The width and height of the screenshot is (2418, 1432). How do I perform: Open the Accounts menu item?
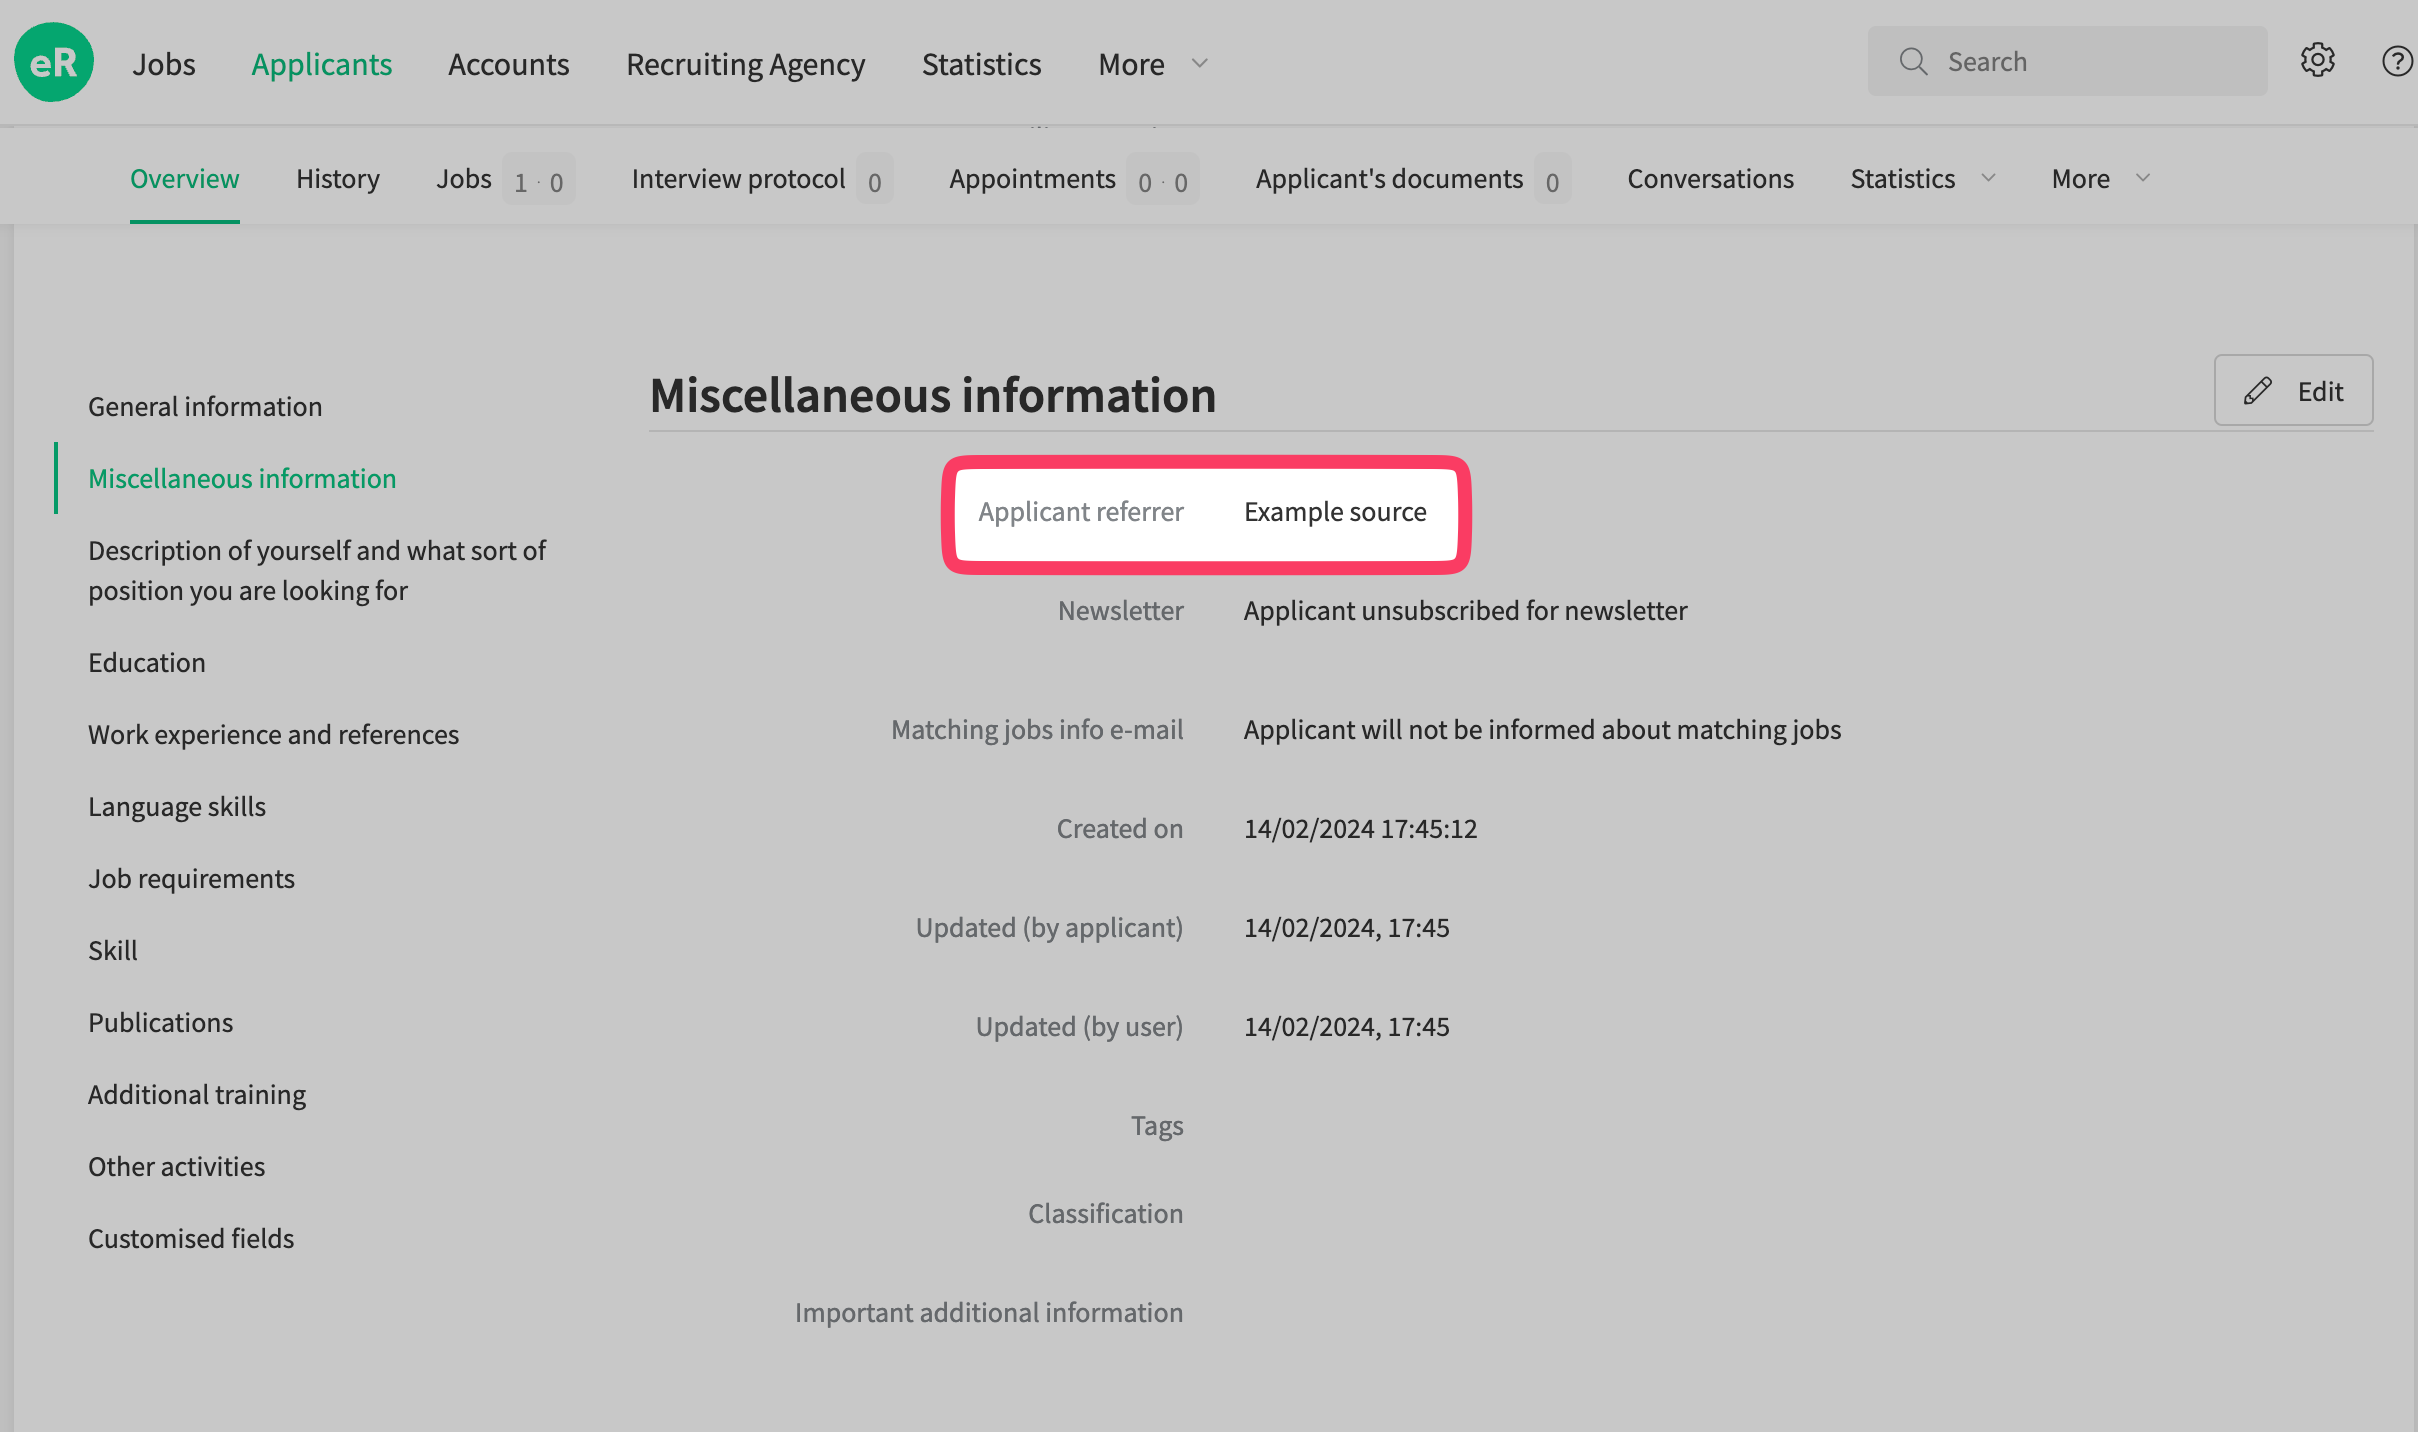point(508,64)
